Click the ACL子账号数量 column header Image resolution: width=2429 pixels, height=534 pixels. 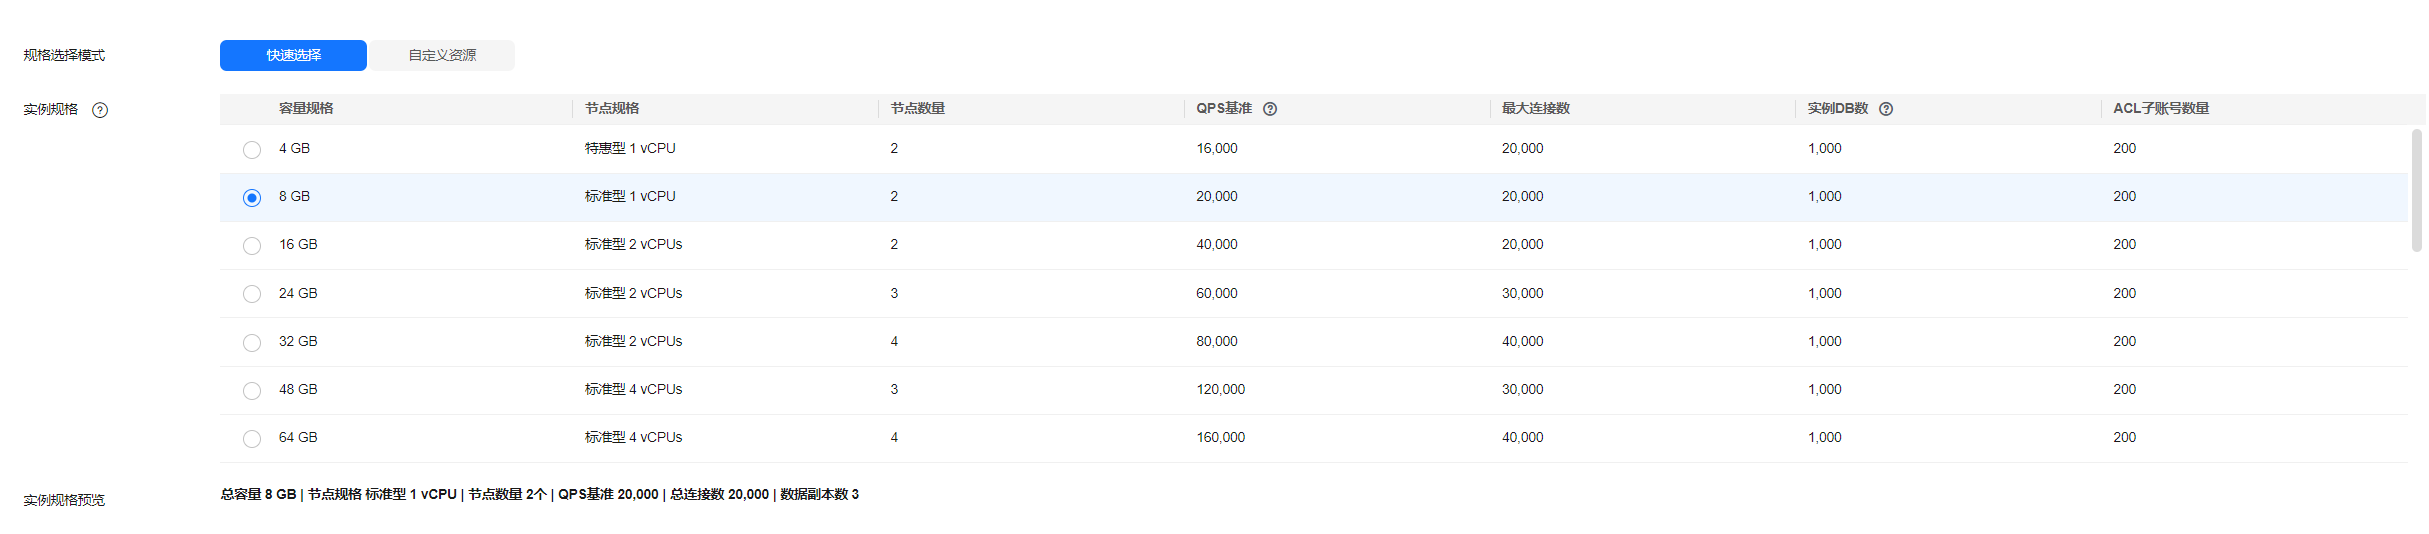click(x=2160, y=108)
